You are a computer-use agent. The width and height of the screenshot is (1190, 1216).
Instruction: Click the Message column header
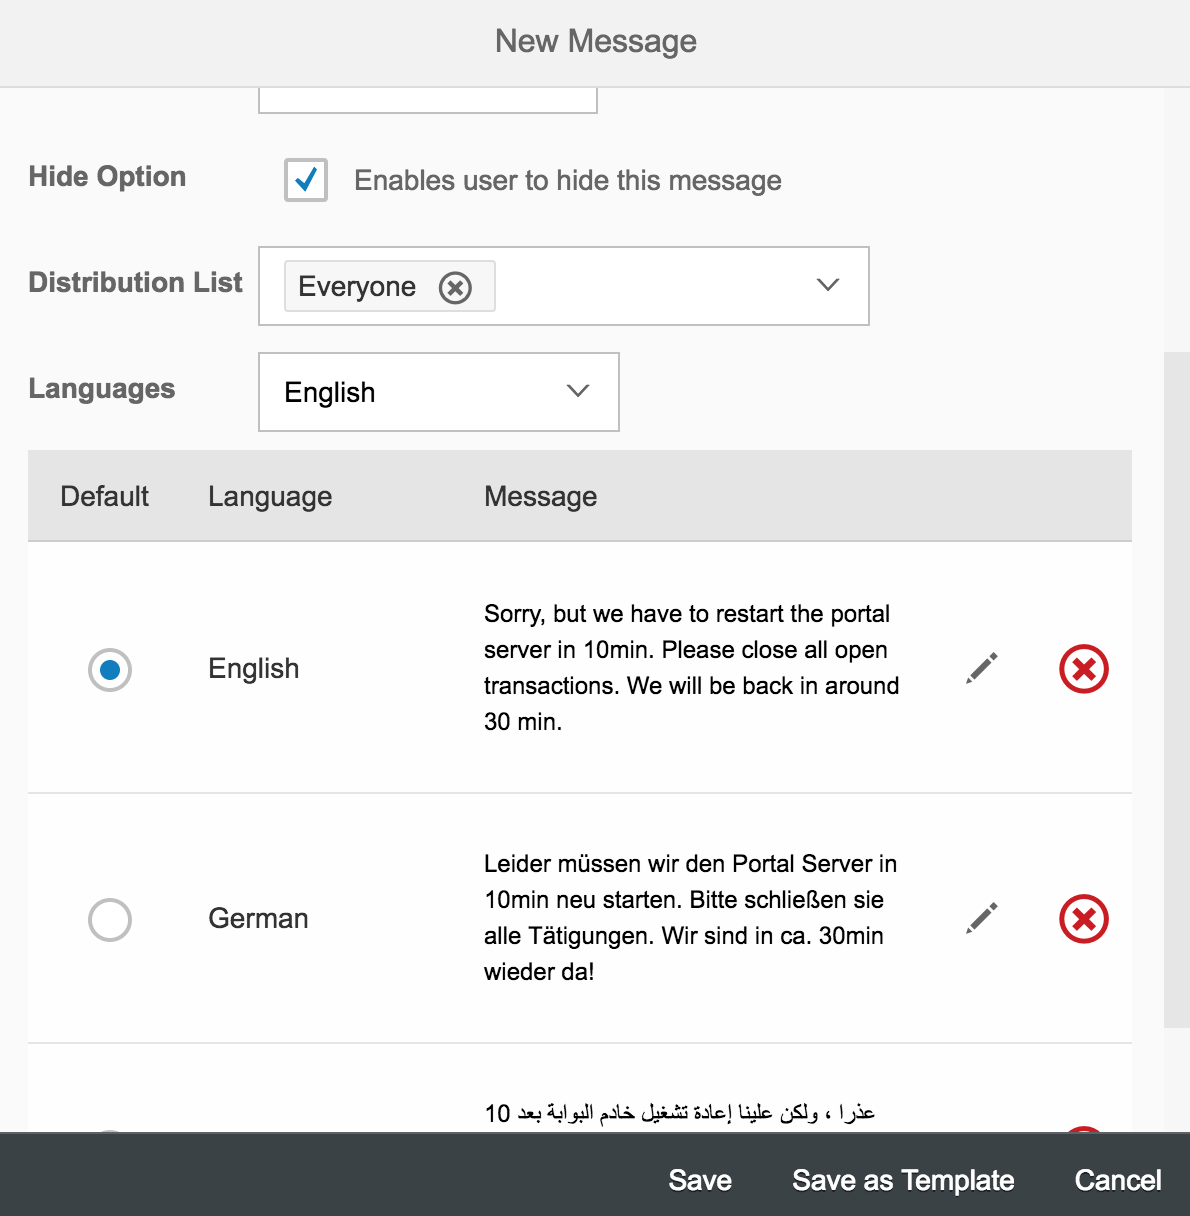pyautogui.click(x=541, y=496)
